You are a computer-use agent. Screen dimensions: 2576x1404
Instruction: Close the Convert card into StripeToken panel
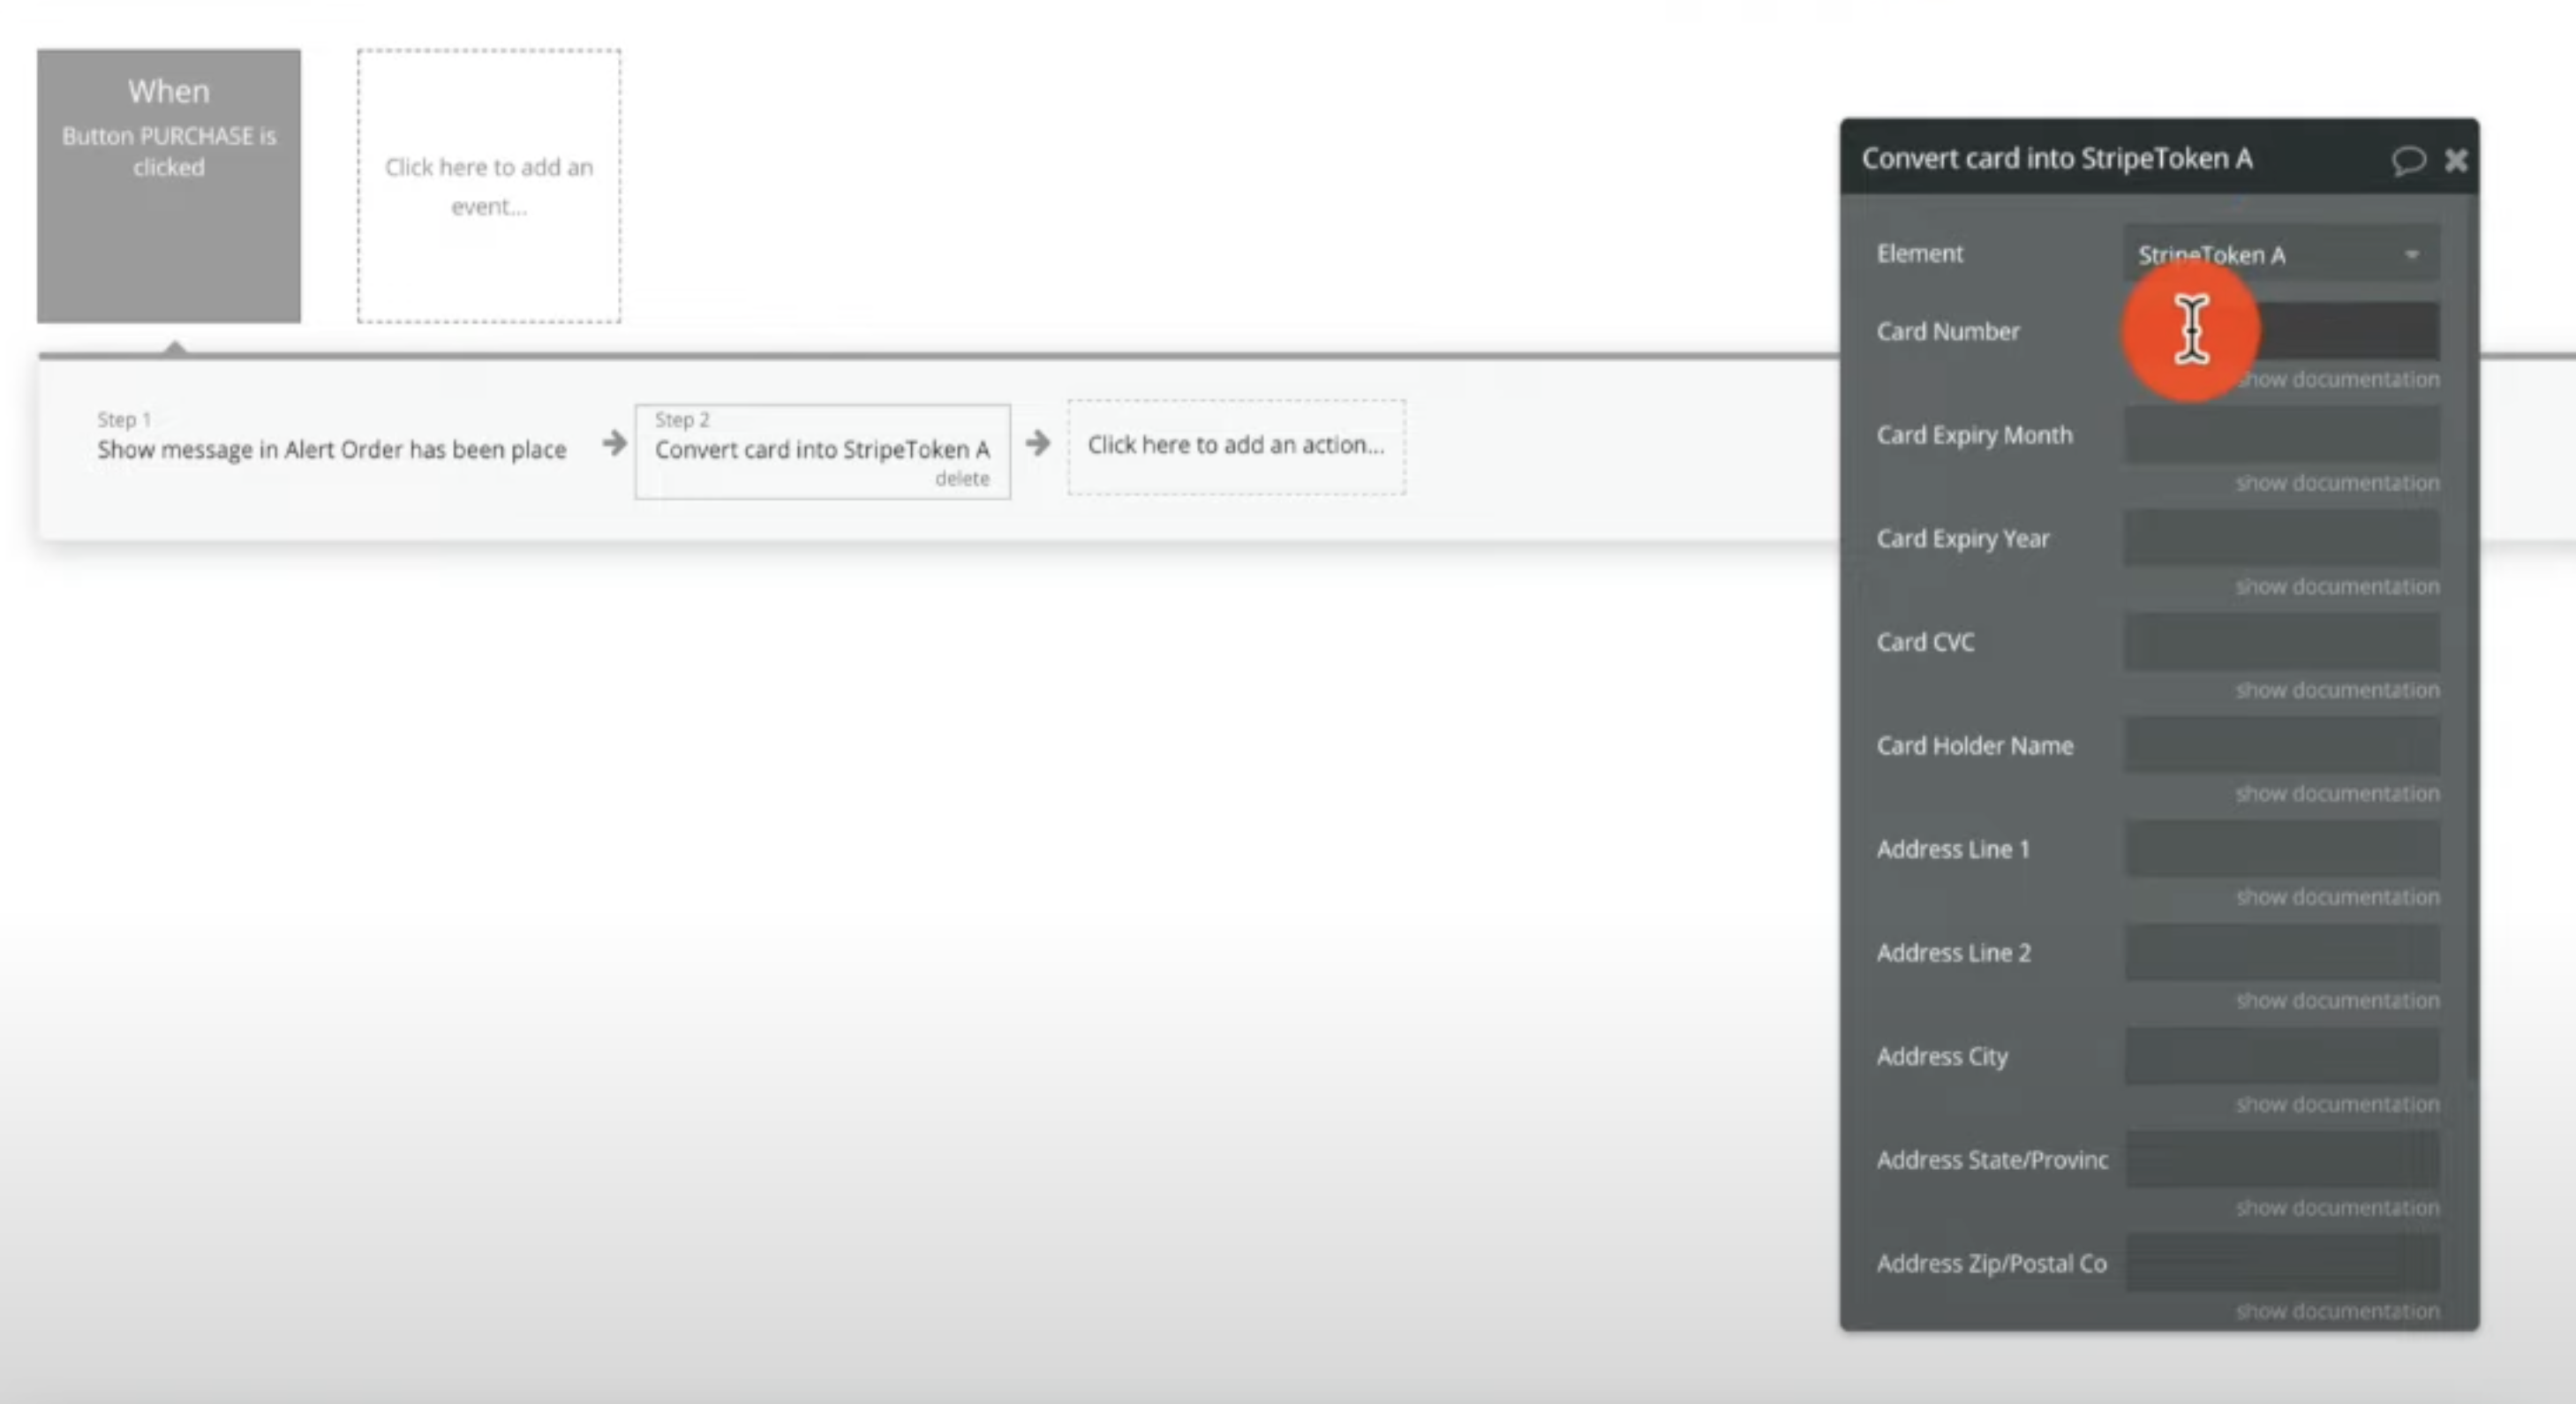(2456, 160)
